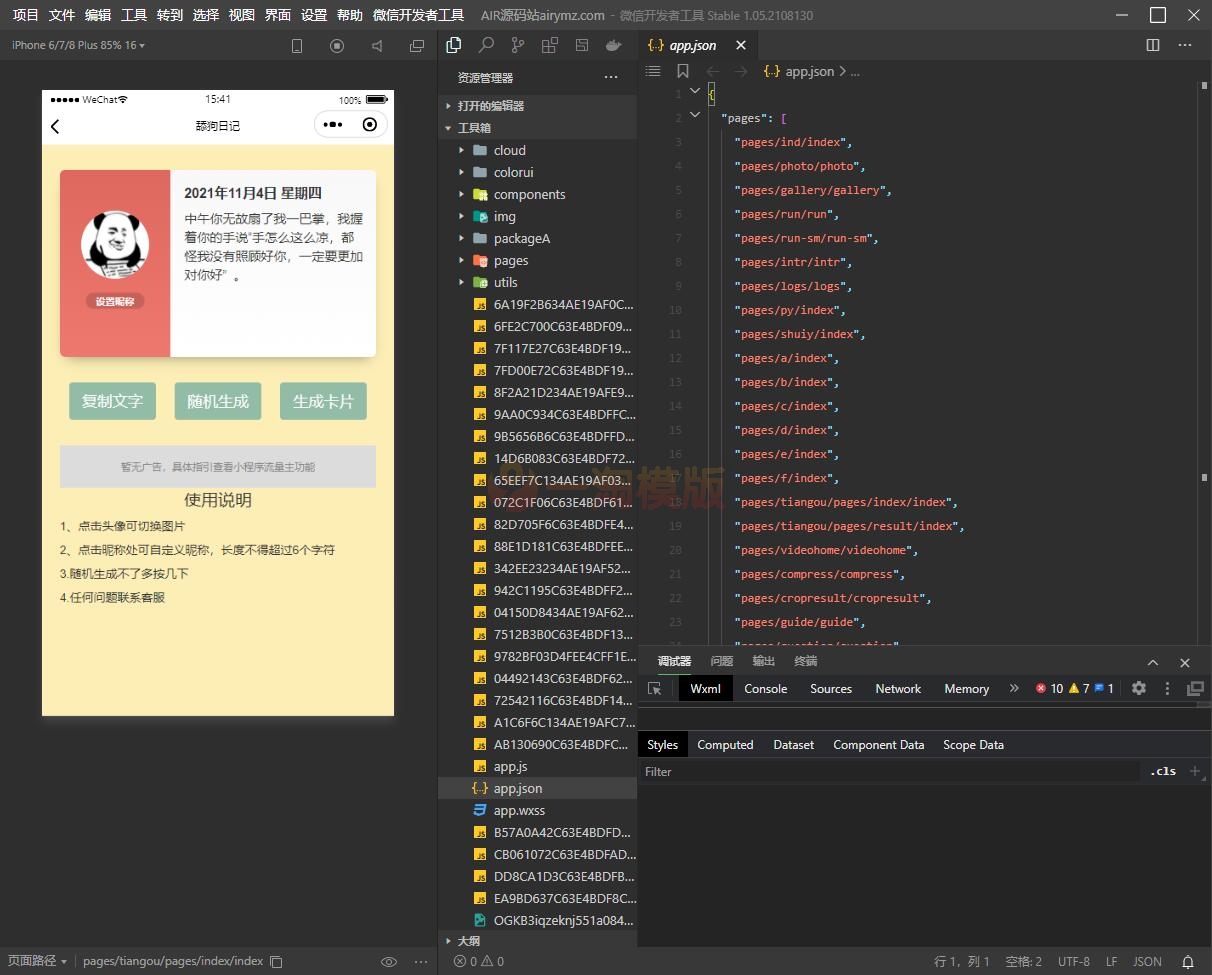This screenshot has height=975, width=1212.
Task: Click the 复制文字 button
Action: tap(113, 401)
